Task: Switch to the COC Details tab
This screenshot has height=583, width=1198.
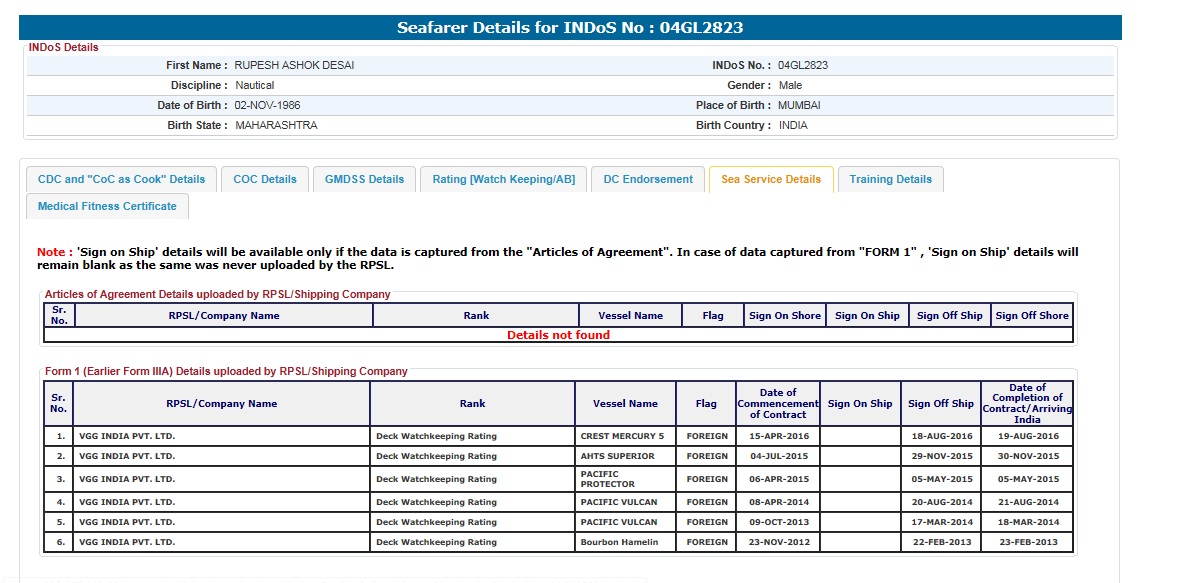Action: click(x=265, y=180)
